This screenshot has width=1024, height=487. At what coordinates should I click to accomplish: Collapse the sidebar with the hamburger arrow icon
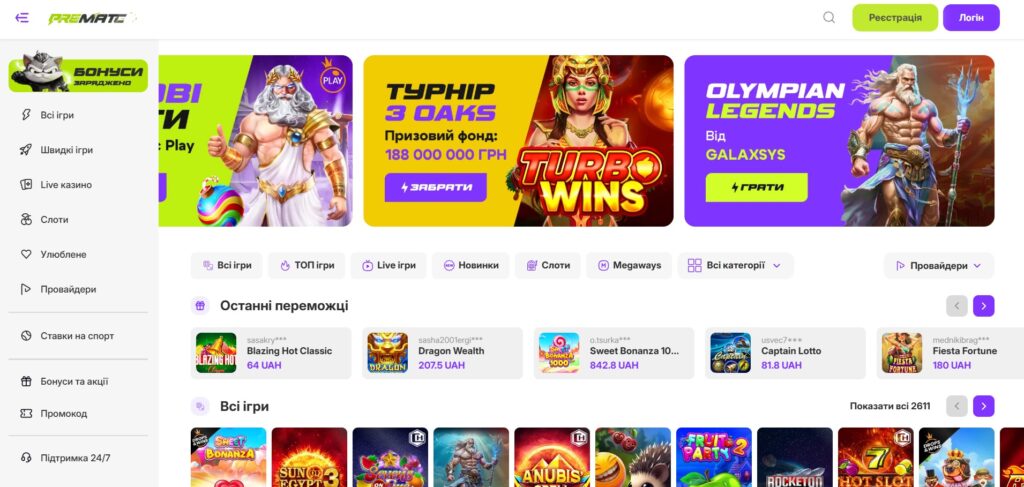tap(22, 18)
